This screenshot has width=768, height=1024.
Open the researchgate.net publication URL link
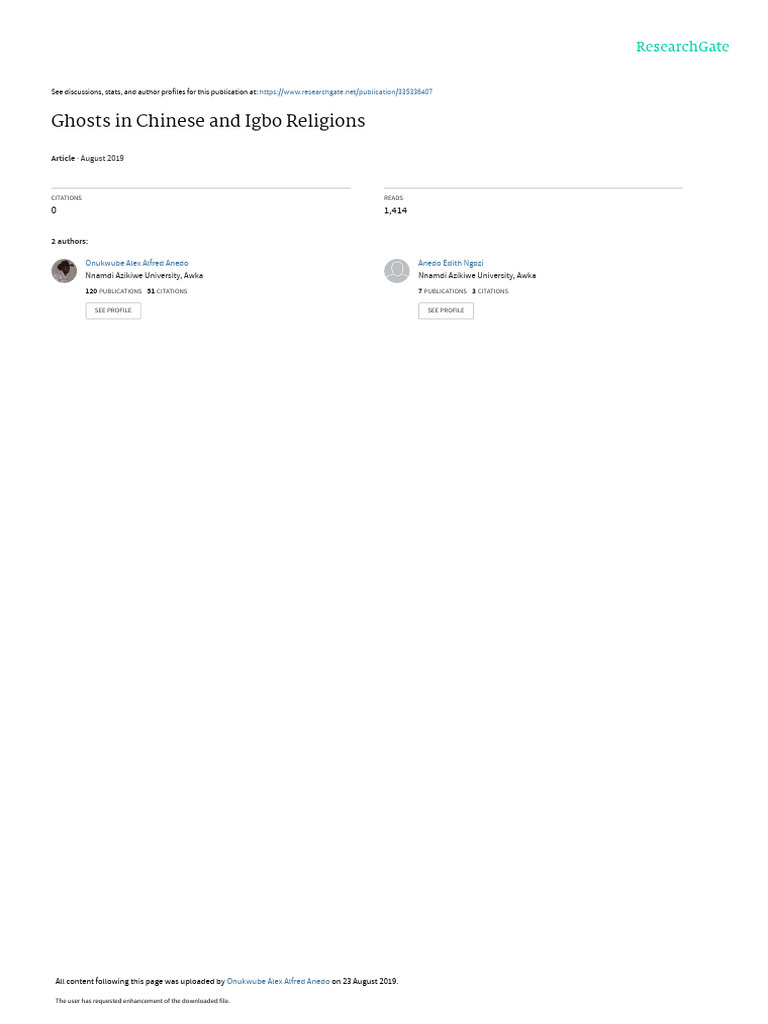tap(345, 92)
